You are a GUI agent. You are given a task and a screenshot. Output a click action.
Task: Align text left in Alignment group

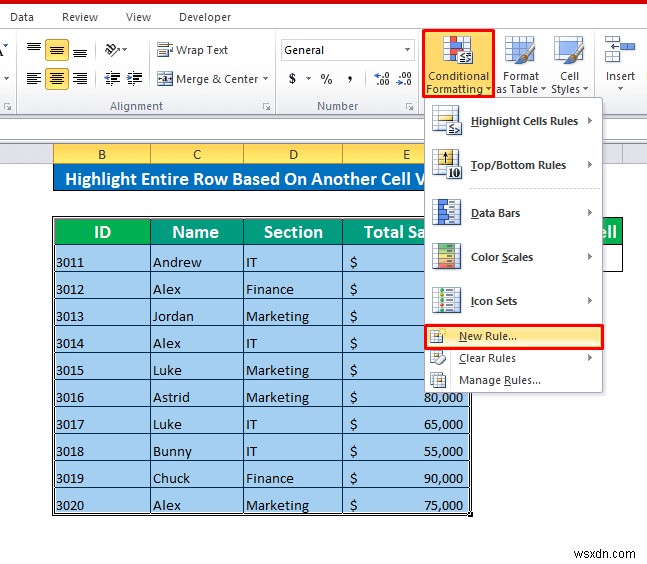coord(34,78)
